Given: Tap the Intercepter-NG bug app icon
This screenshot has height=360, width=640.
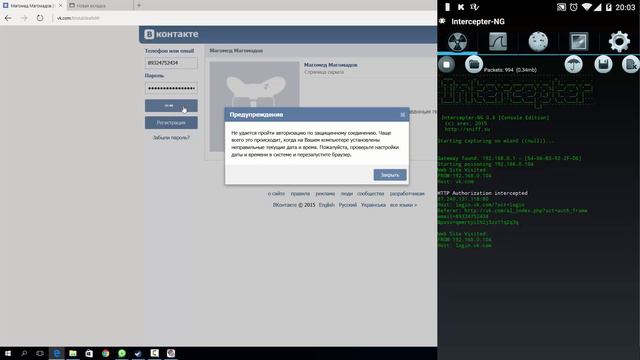Looking at the screenshot, I should 442,21.
